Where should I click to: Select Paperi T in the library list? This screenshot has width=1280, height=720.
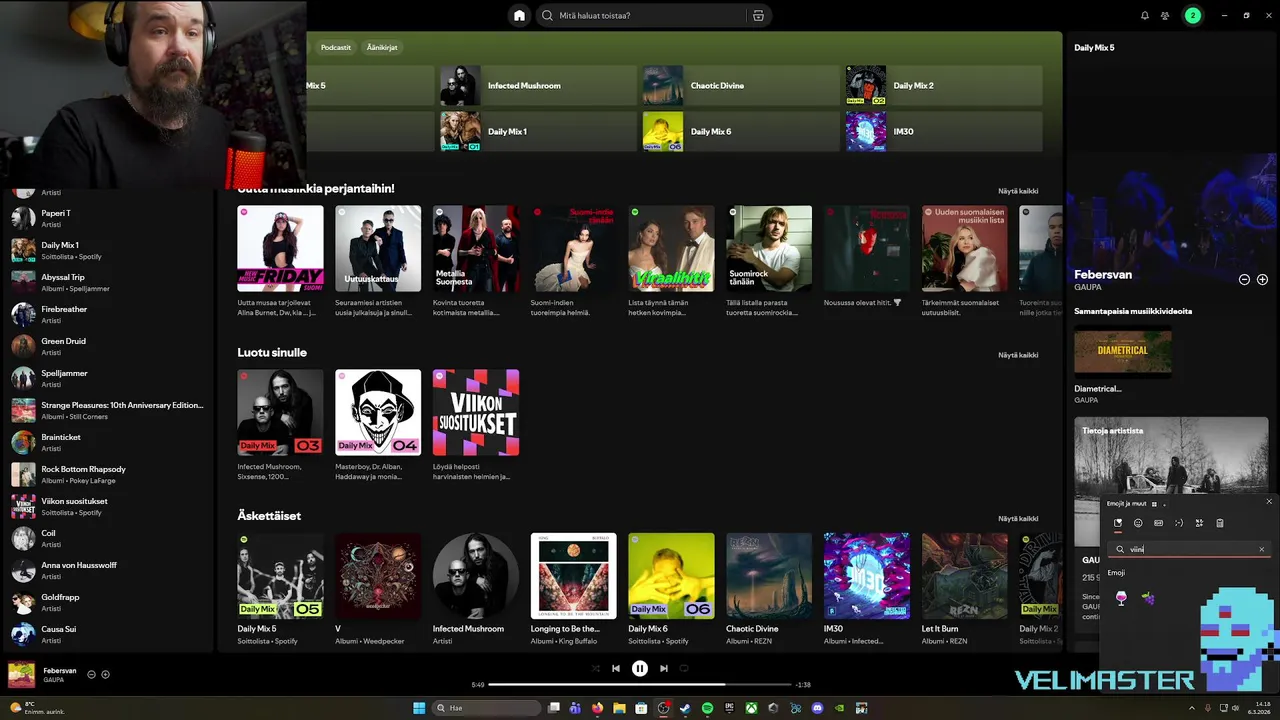pos(110,218)
